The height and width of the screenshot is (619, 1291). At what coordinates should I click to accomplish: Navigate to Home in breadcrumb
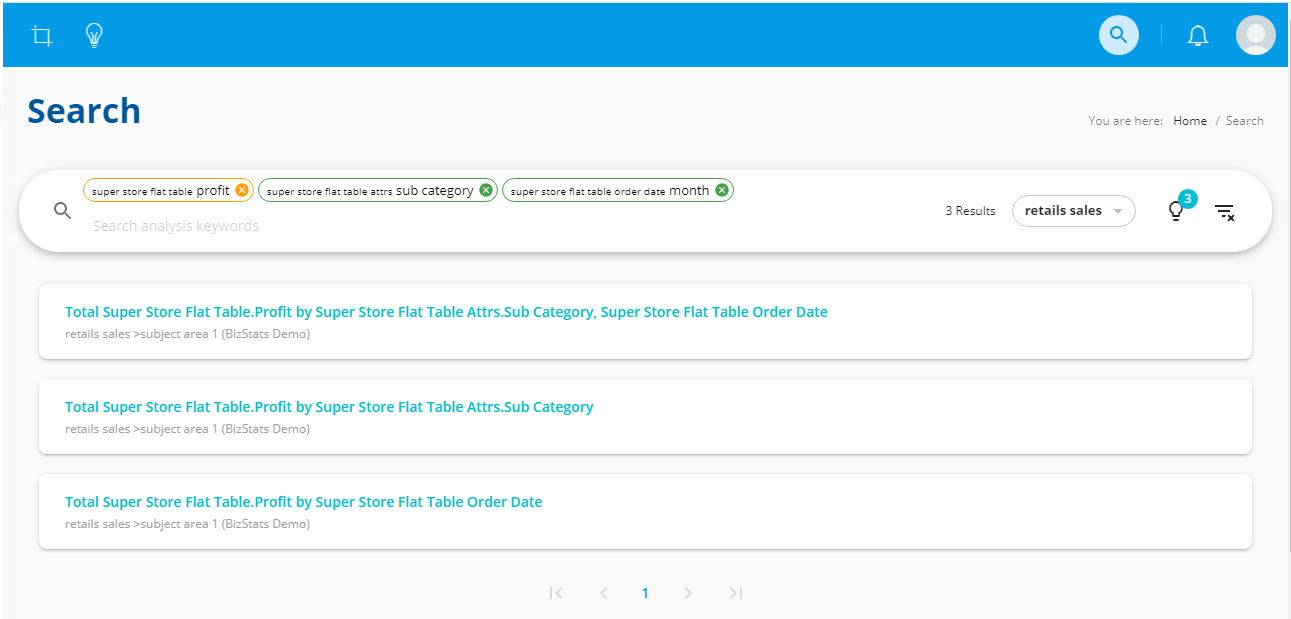tap(1190, 121)
